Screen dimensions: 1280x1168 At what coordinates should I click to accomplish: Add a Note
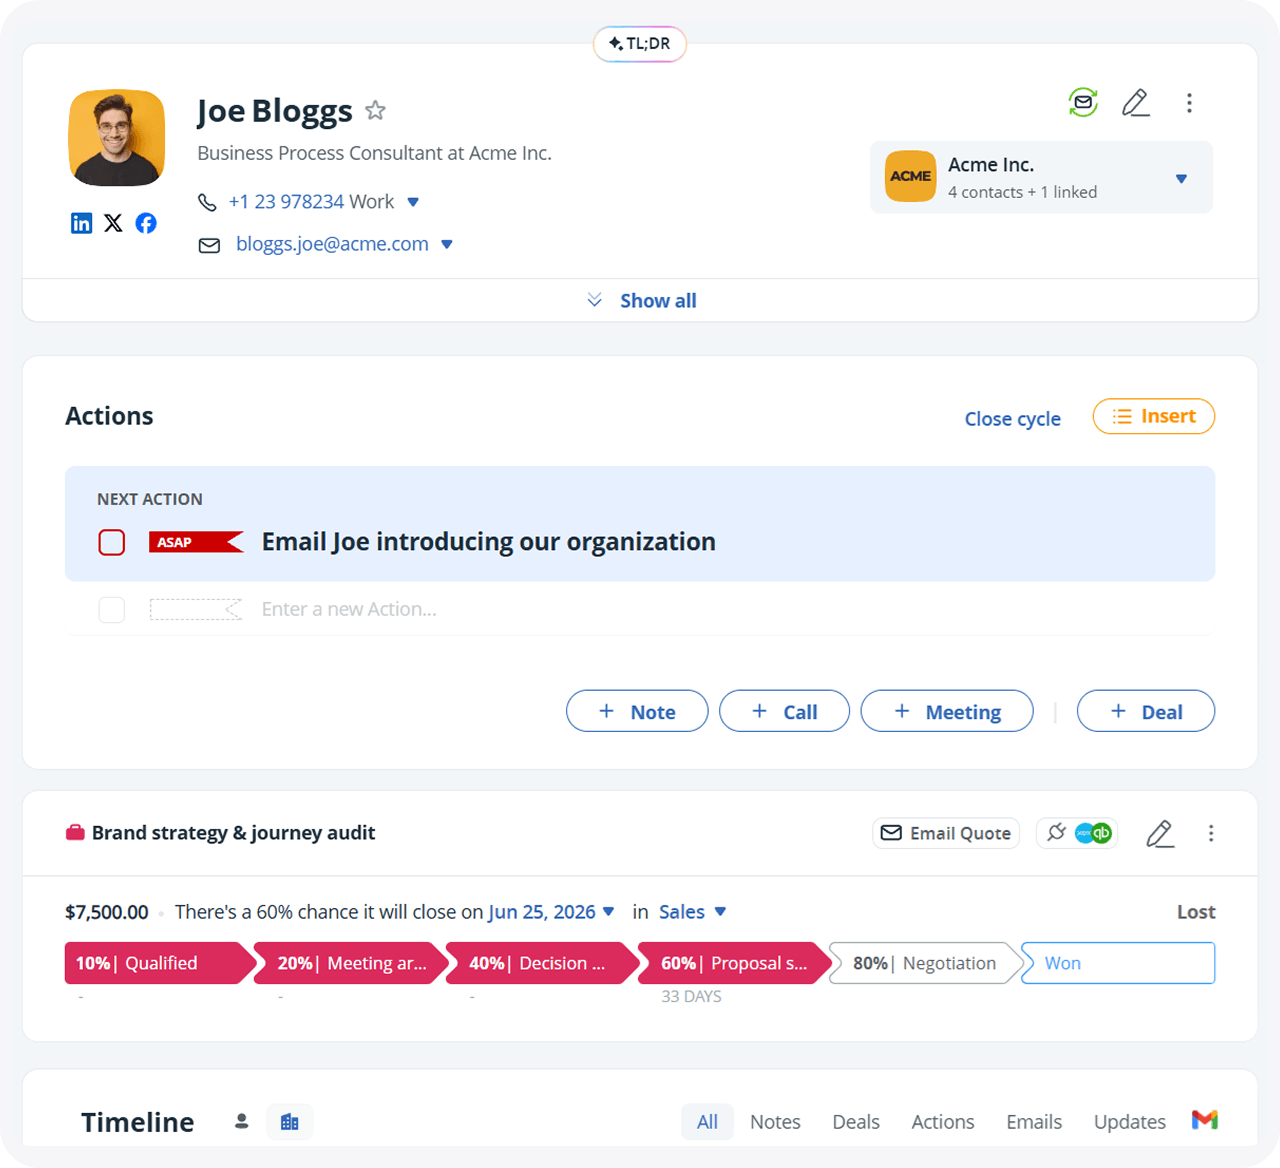pyautogui.click(x=637, y=711)
